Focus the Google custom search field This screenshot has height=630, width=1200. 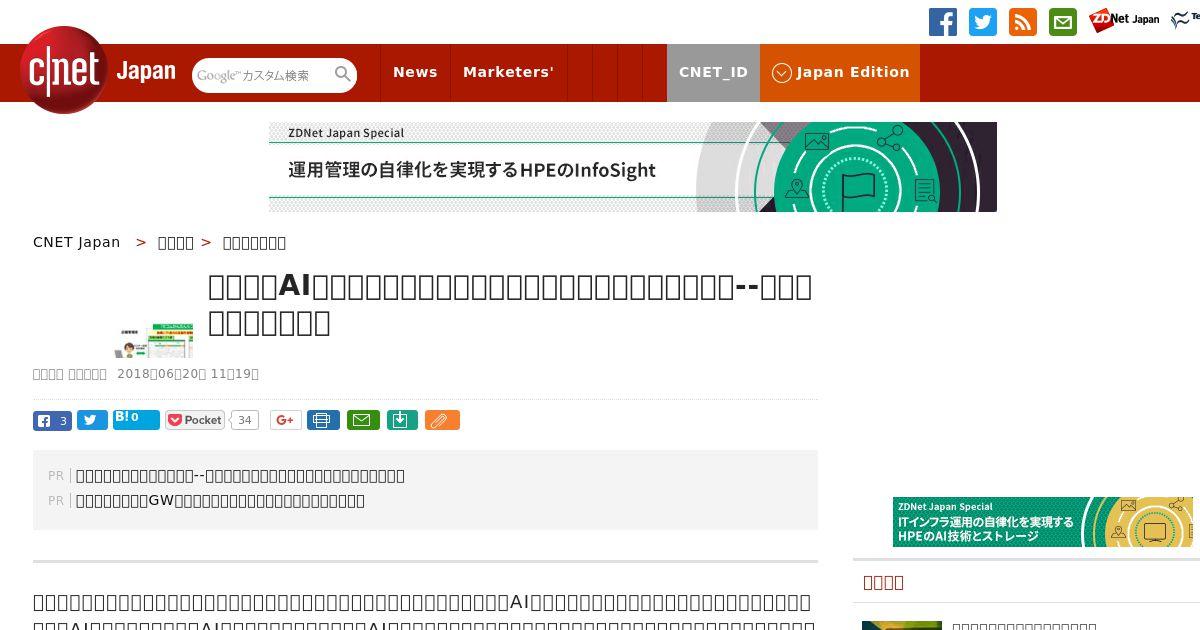[x=262, y=75]
